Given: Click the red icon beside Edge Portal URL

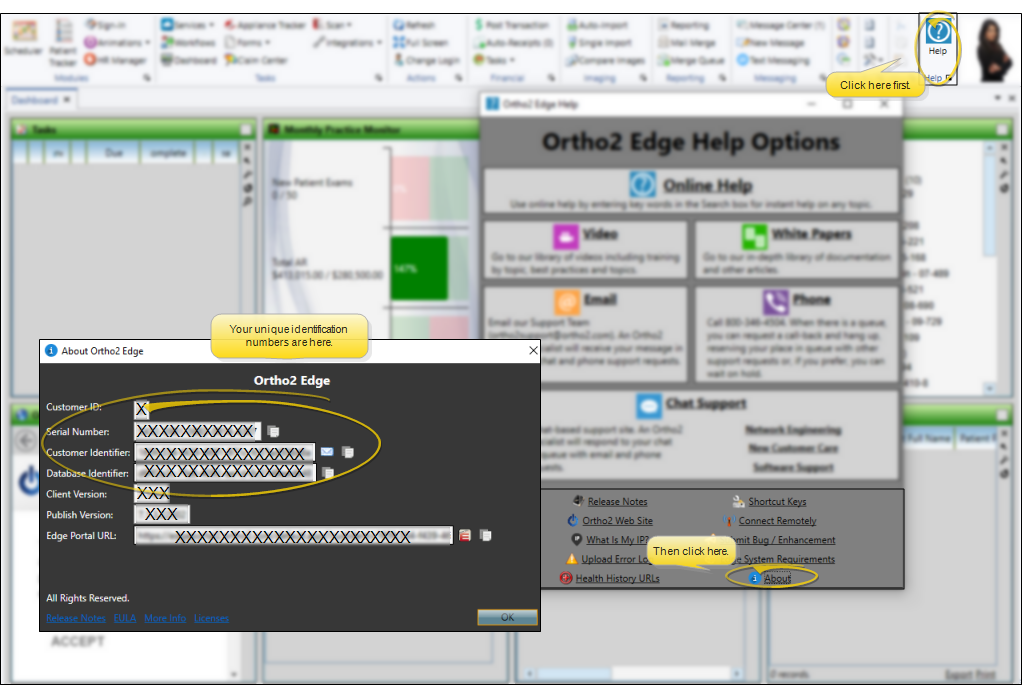Looking at the screenshot, I should pyautogui.click(x=465, y=536).
